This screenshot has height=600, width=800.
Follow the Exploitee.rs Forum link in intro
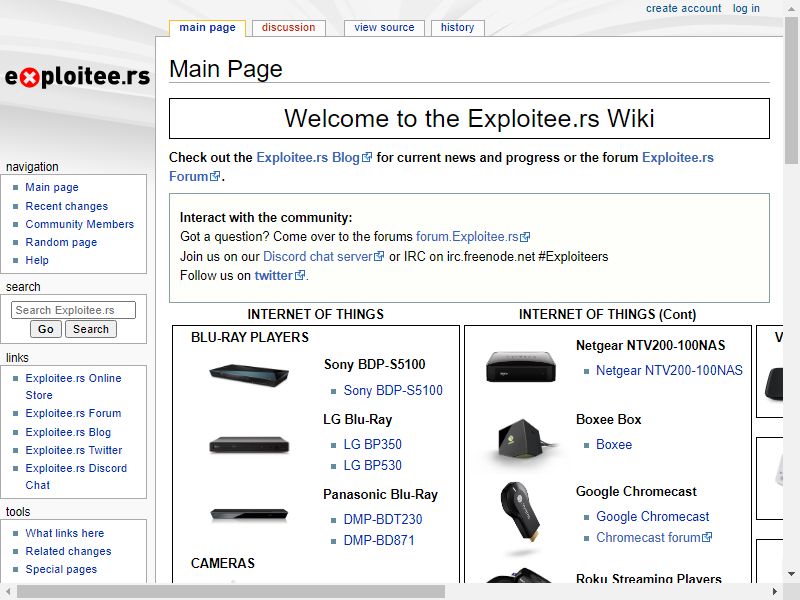pyautogui.click(x=678, y=157)
